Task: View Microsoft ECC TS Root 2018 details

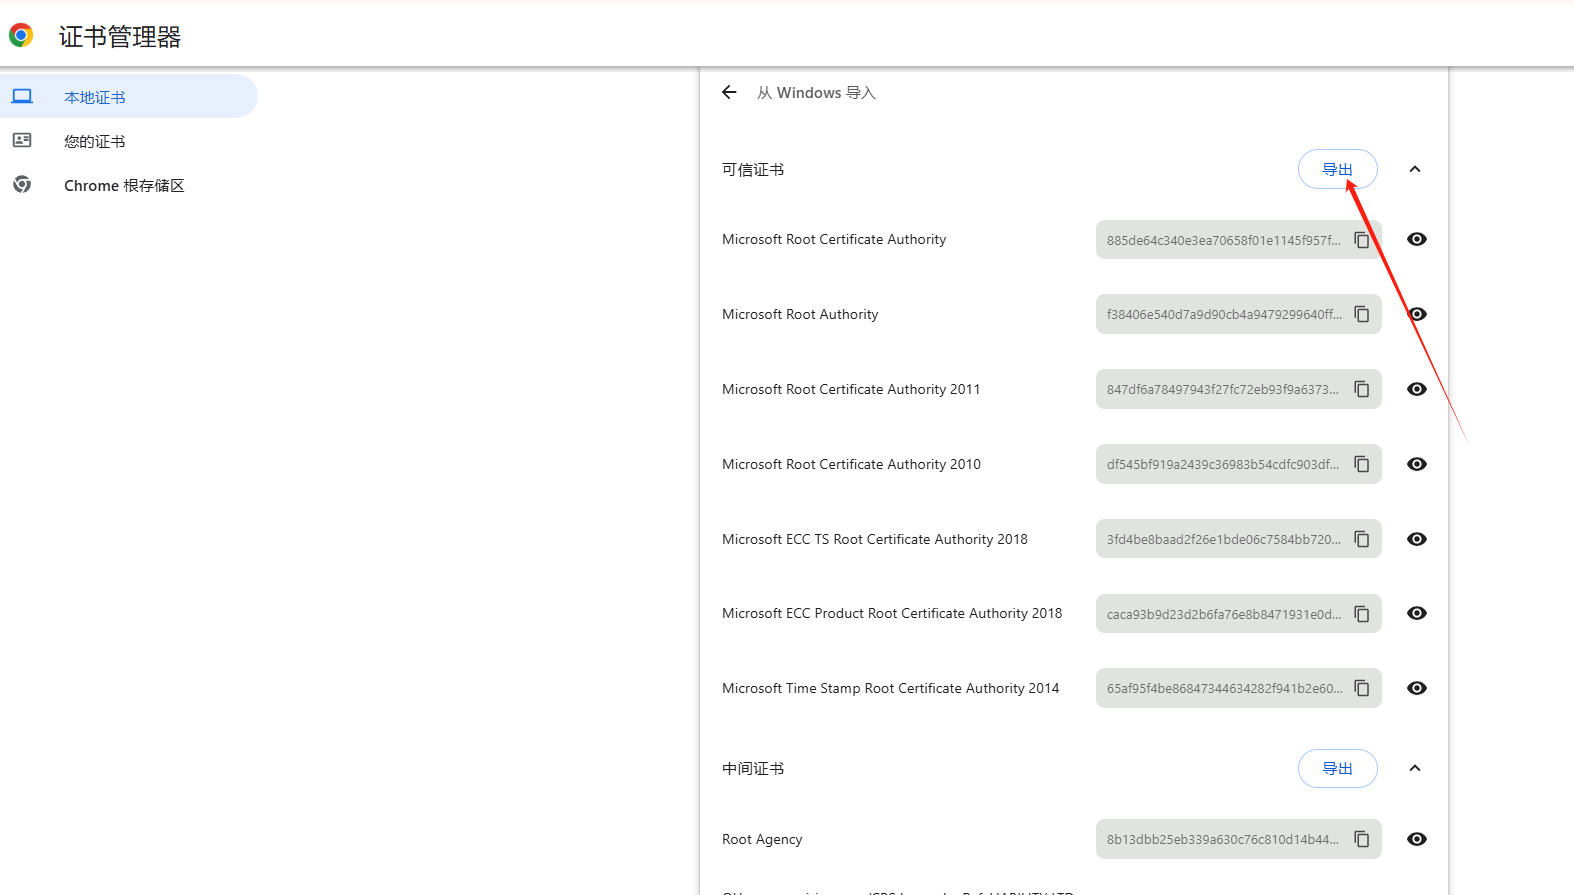Action: tap(1417, 539)
